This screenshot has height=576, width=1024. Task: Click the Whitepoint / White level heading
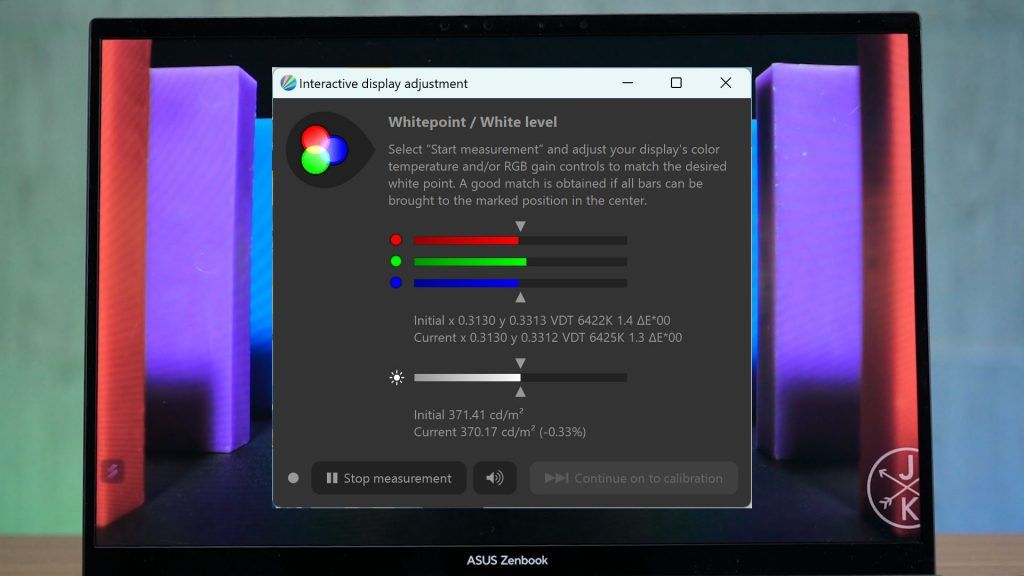(473, 122)
